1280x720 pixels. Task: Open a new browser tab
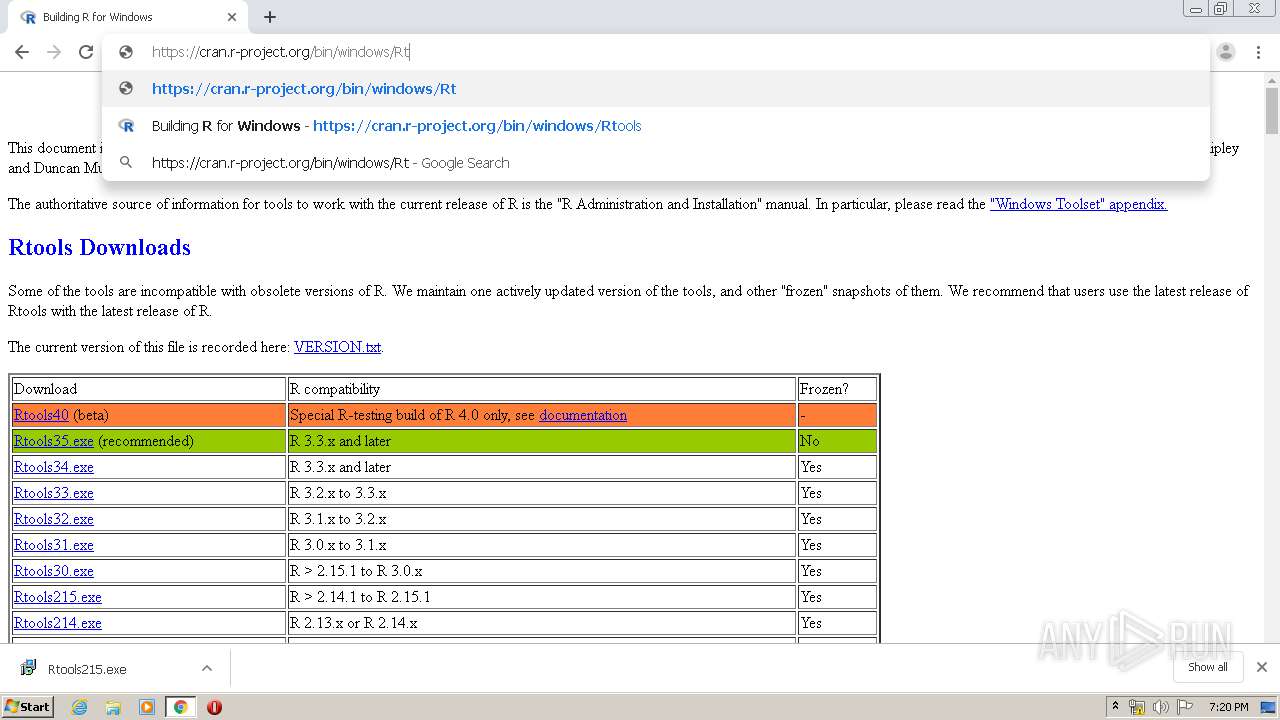270,17
